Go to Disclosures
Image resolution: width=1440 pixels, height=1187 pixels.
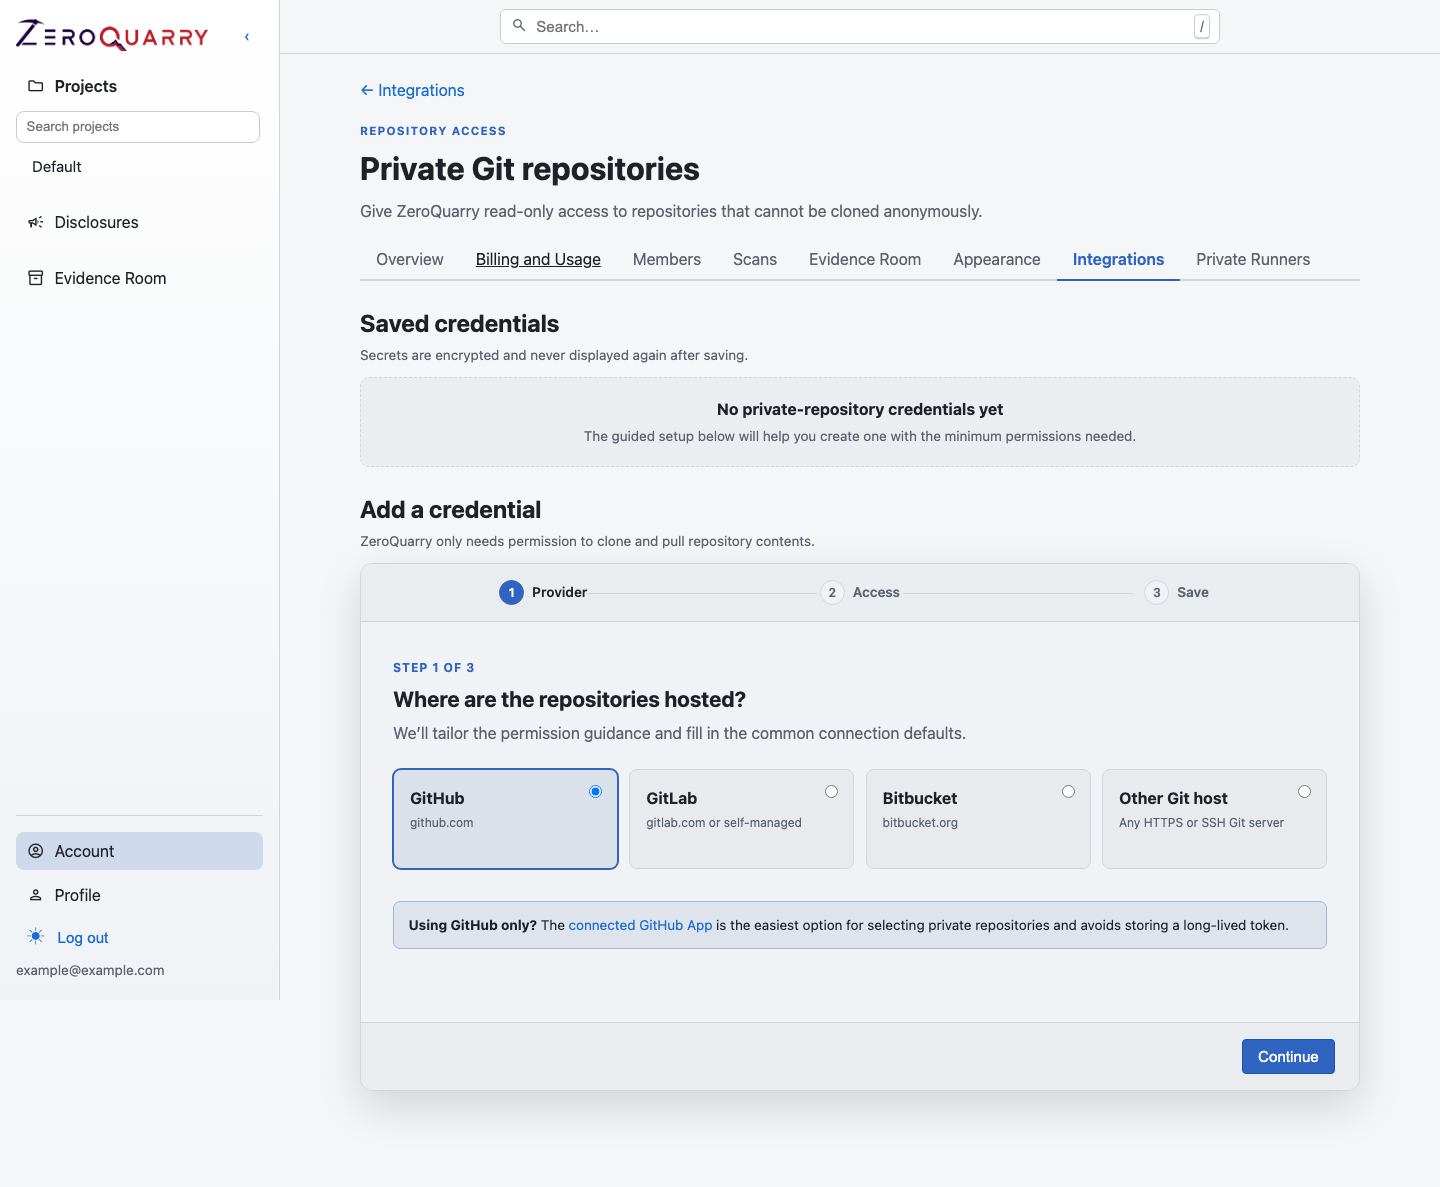96,222
